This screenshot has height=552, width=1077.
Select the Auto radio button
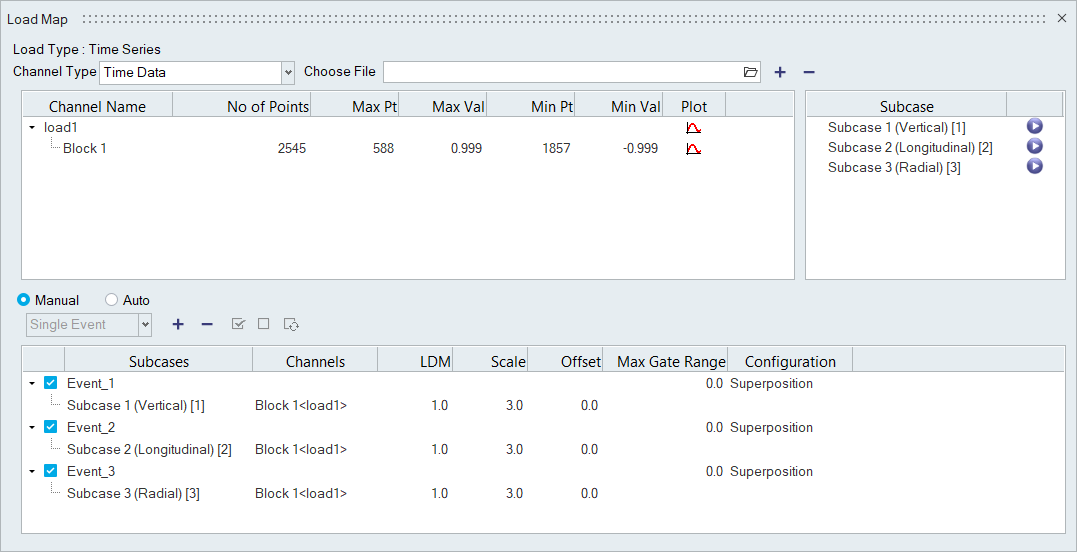tap(111, 300)
